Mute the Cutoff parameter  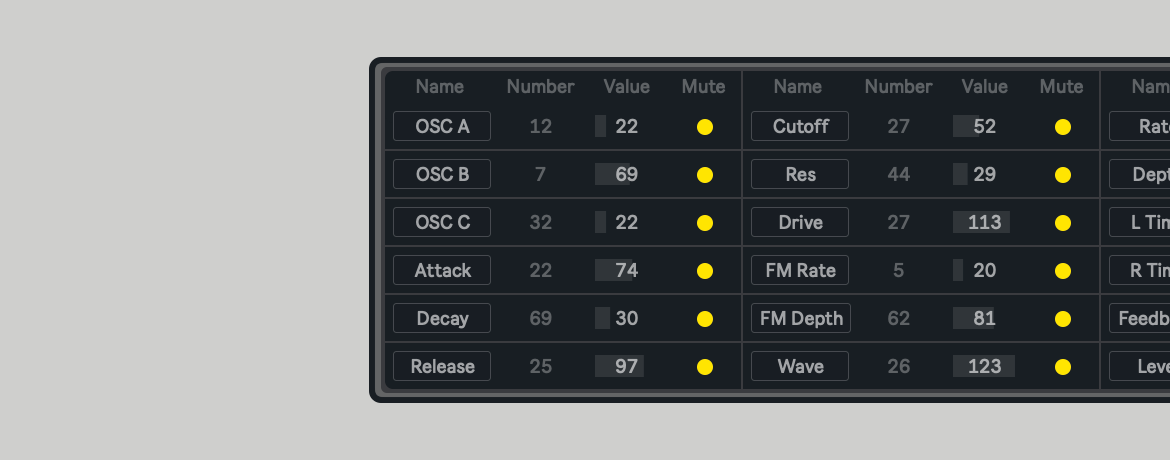[x=1063, y=127]
